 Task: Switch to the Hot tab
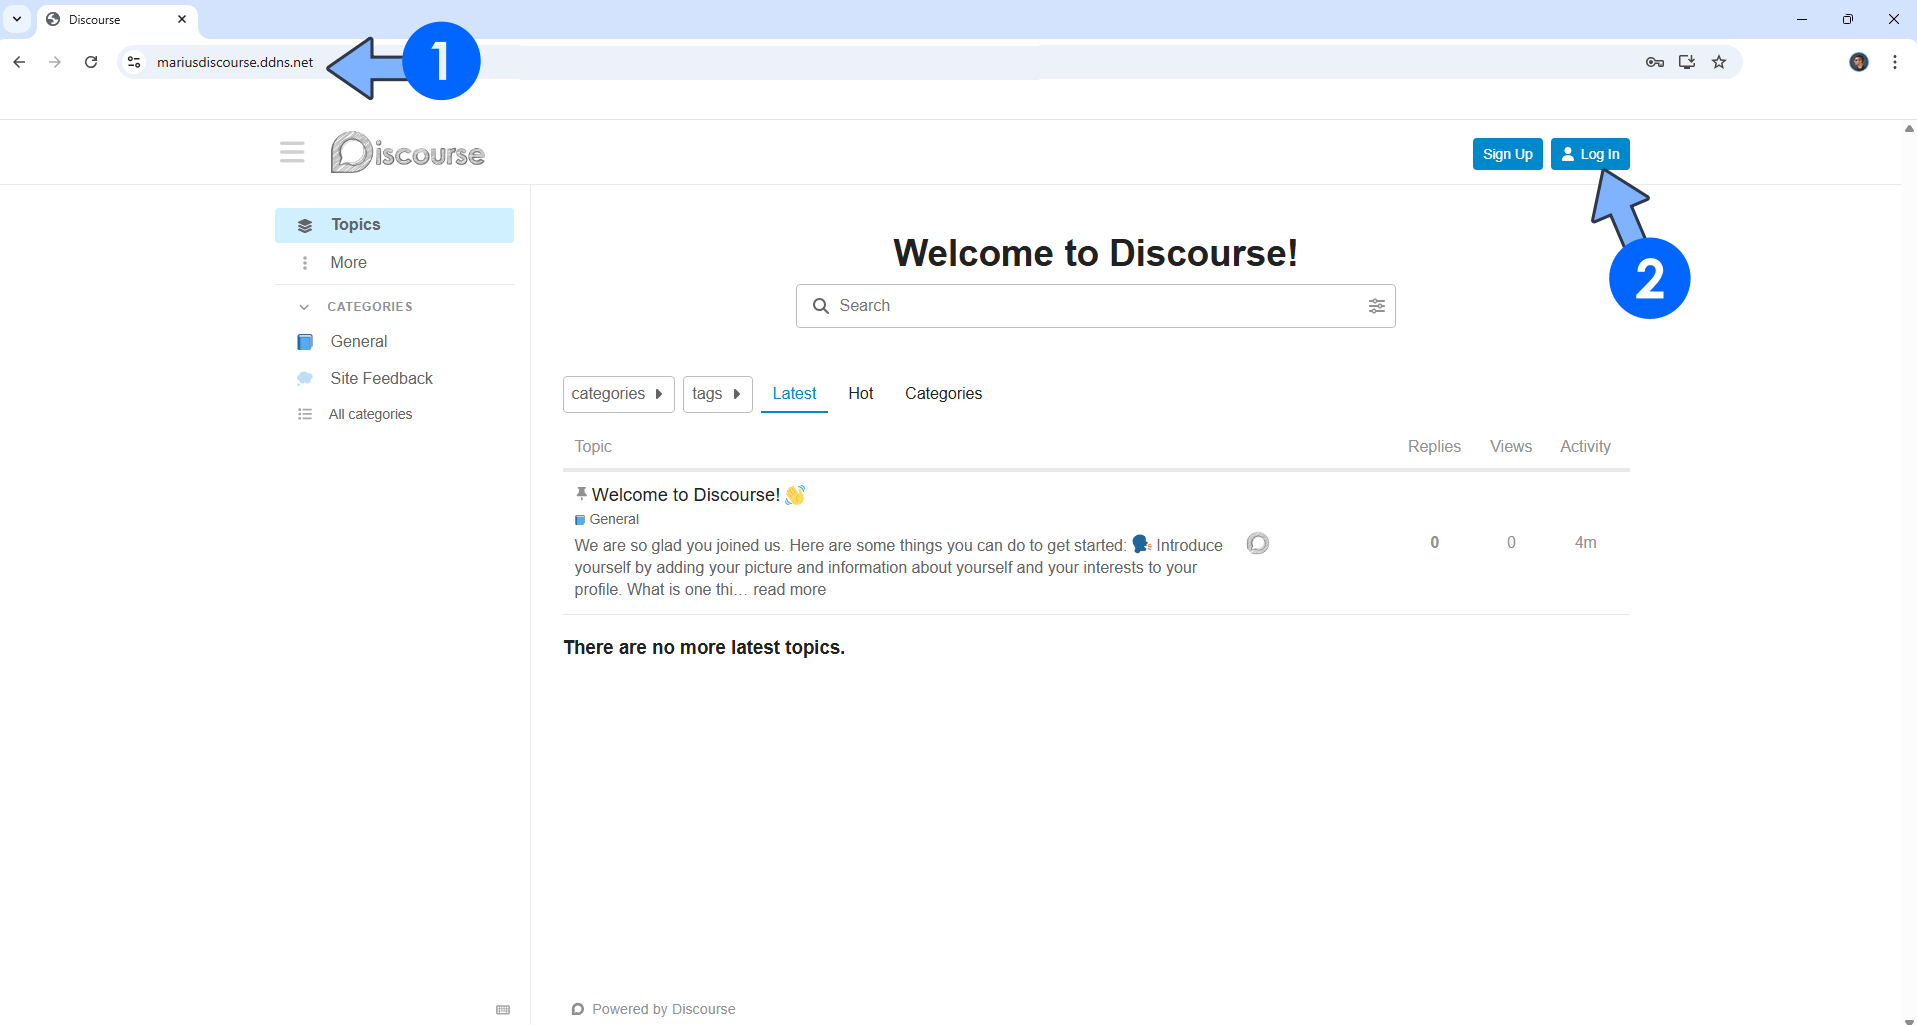861,394
